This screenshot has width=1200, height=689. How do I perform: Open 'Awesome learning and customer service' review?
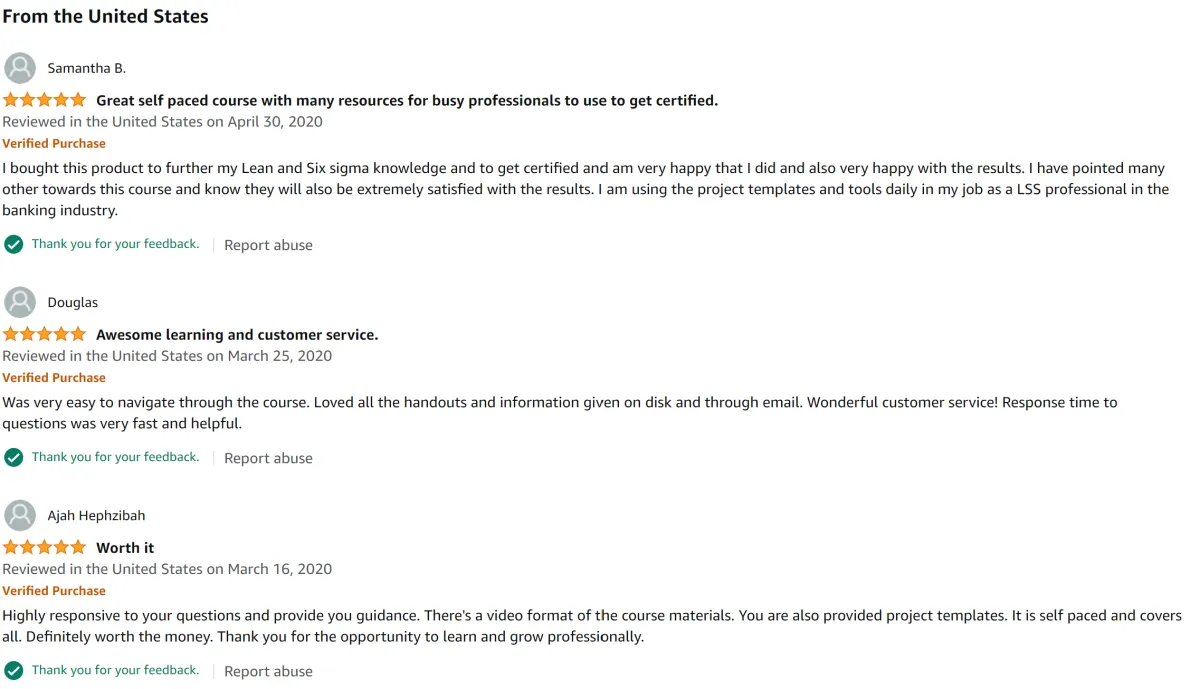[237, 334]
